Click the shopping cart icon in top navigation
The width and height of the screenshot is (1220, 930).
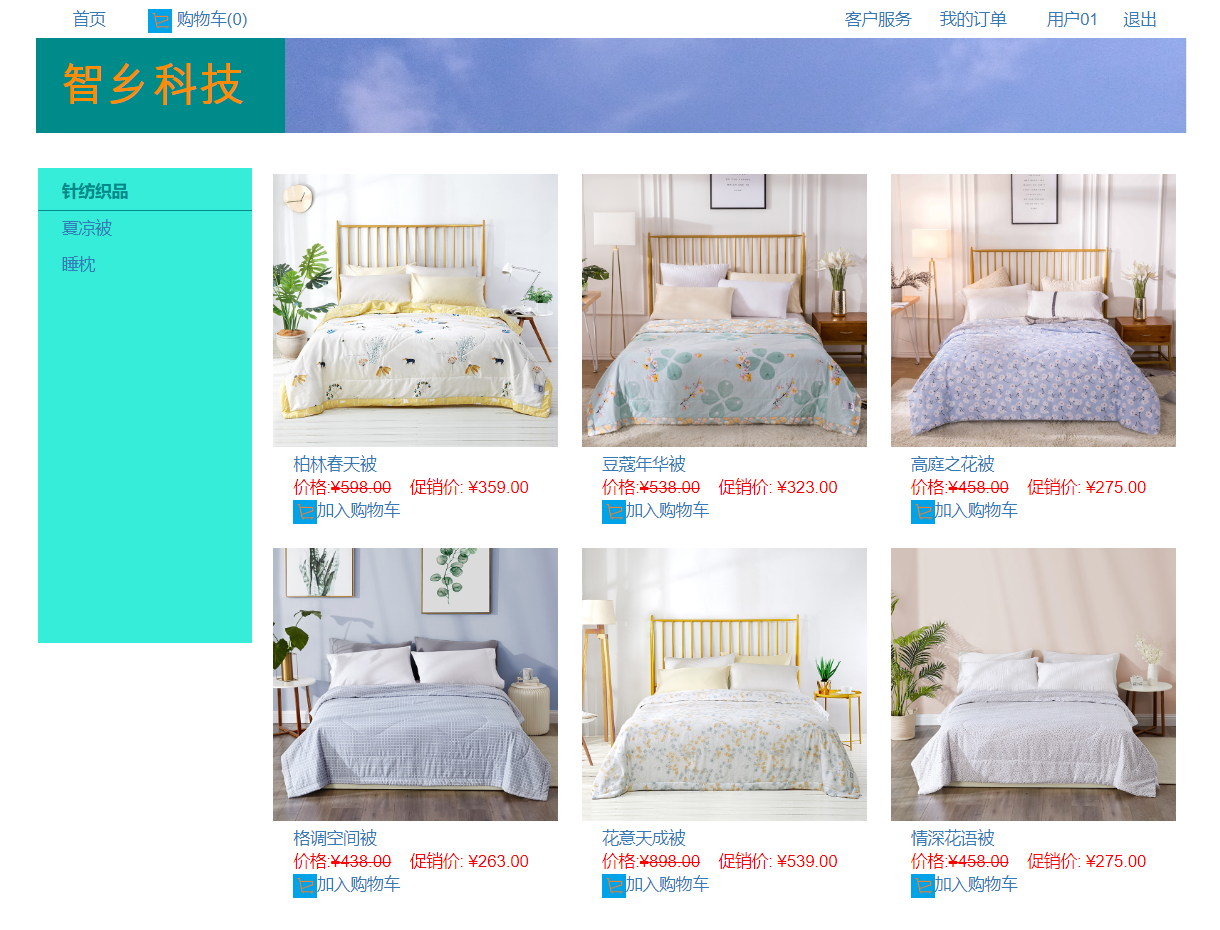tap(160, 21)
